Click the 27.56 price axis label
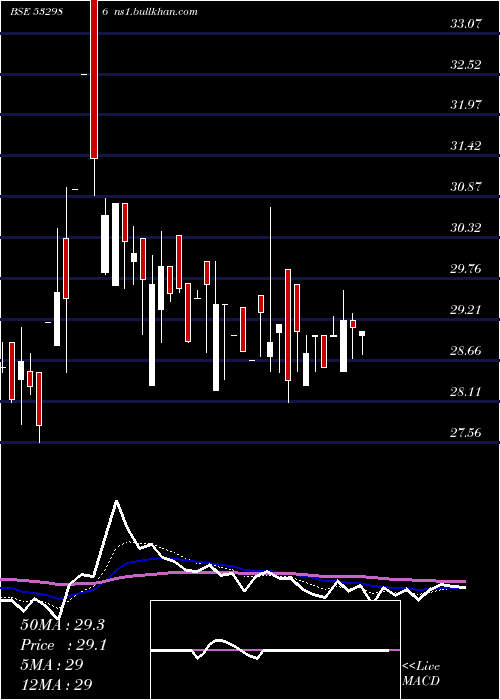The width and height of the screenshot is (500, 700). coord(466,432)
